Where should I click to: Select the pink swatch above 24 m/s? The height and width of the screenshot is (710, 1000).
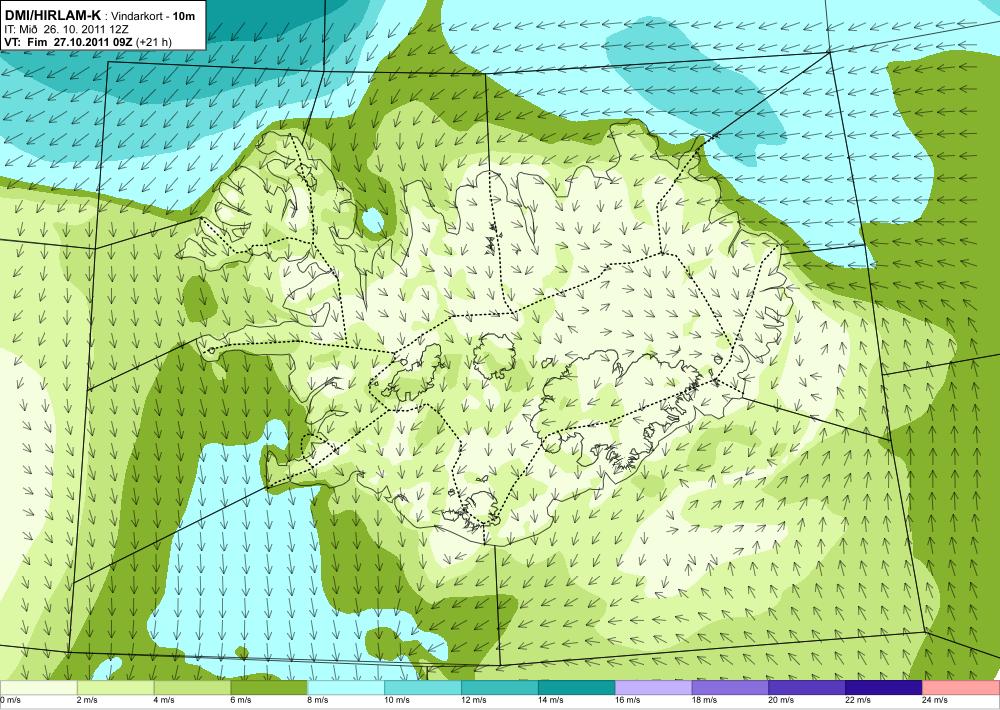pyautogui.click(x=961, y=688)
